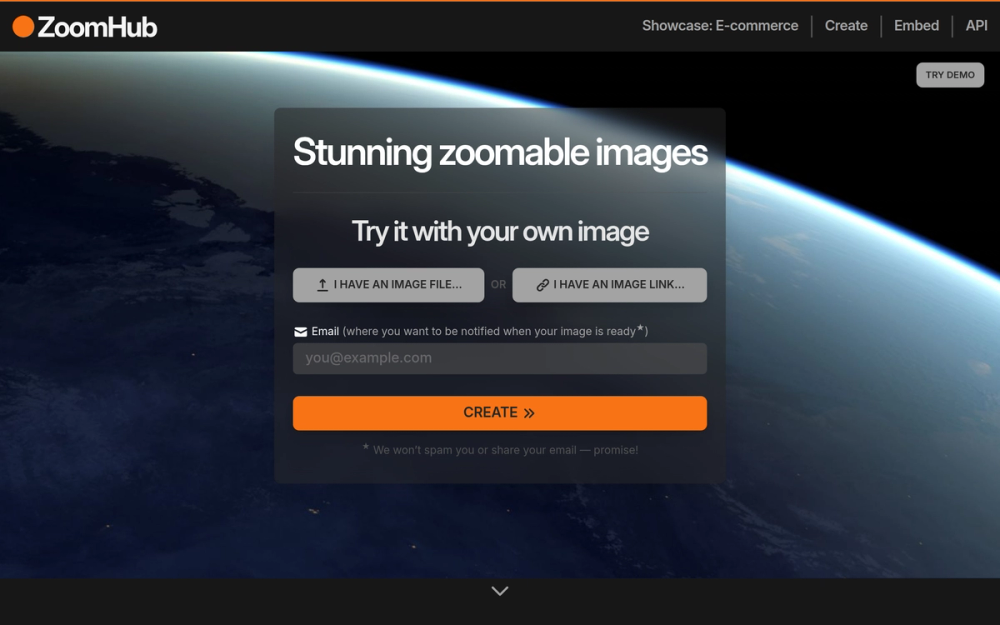Click 'Try it with your own image' text

500,231
